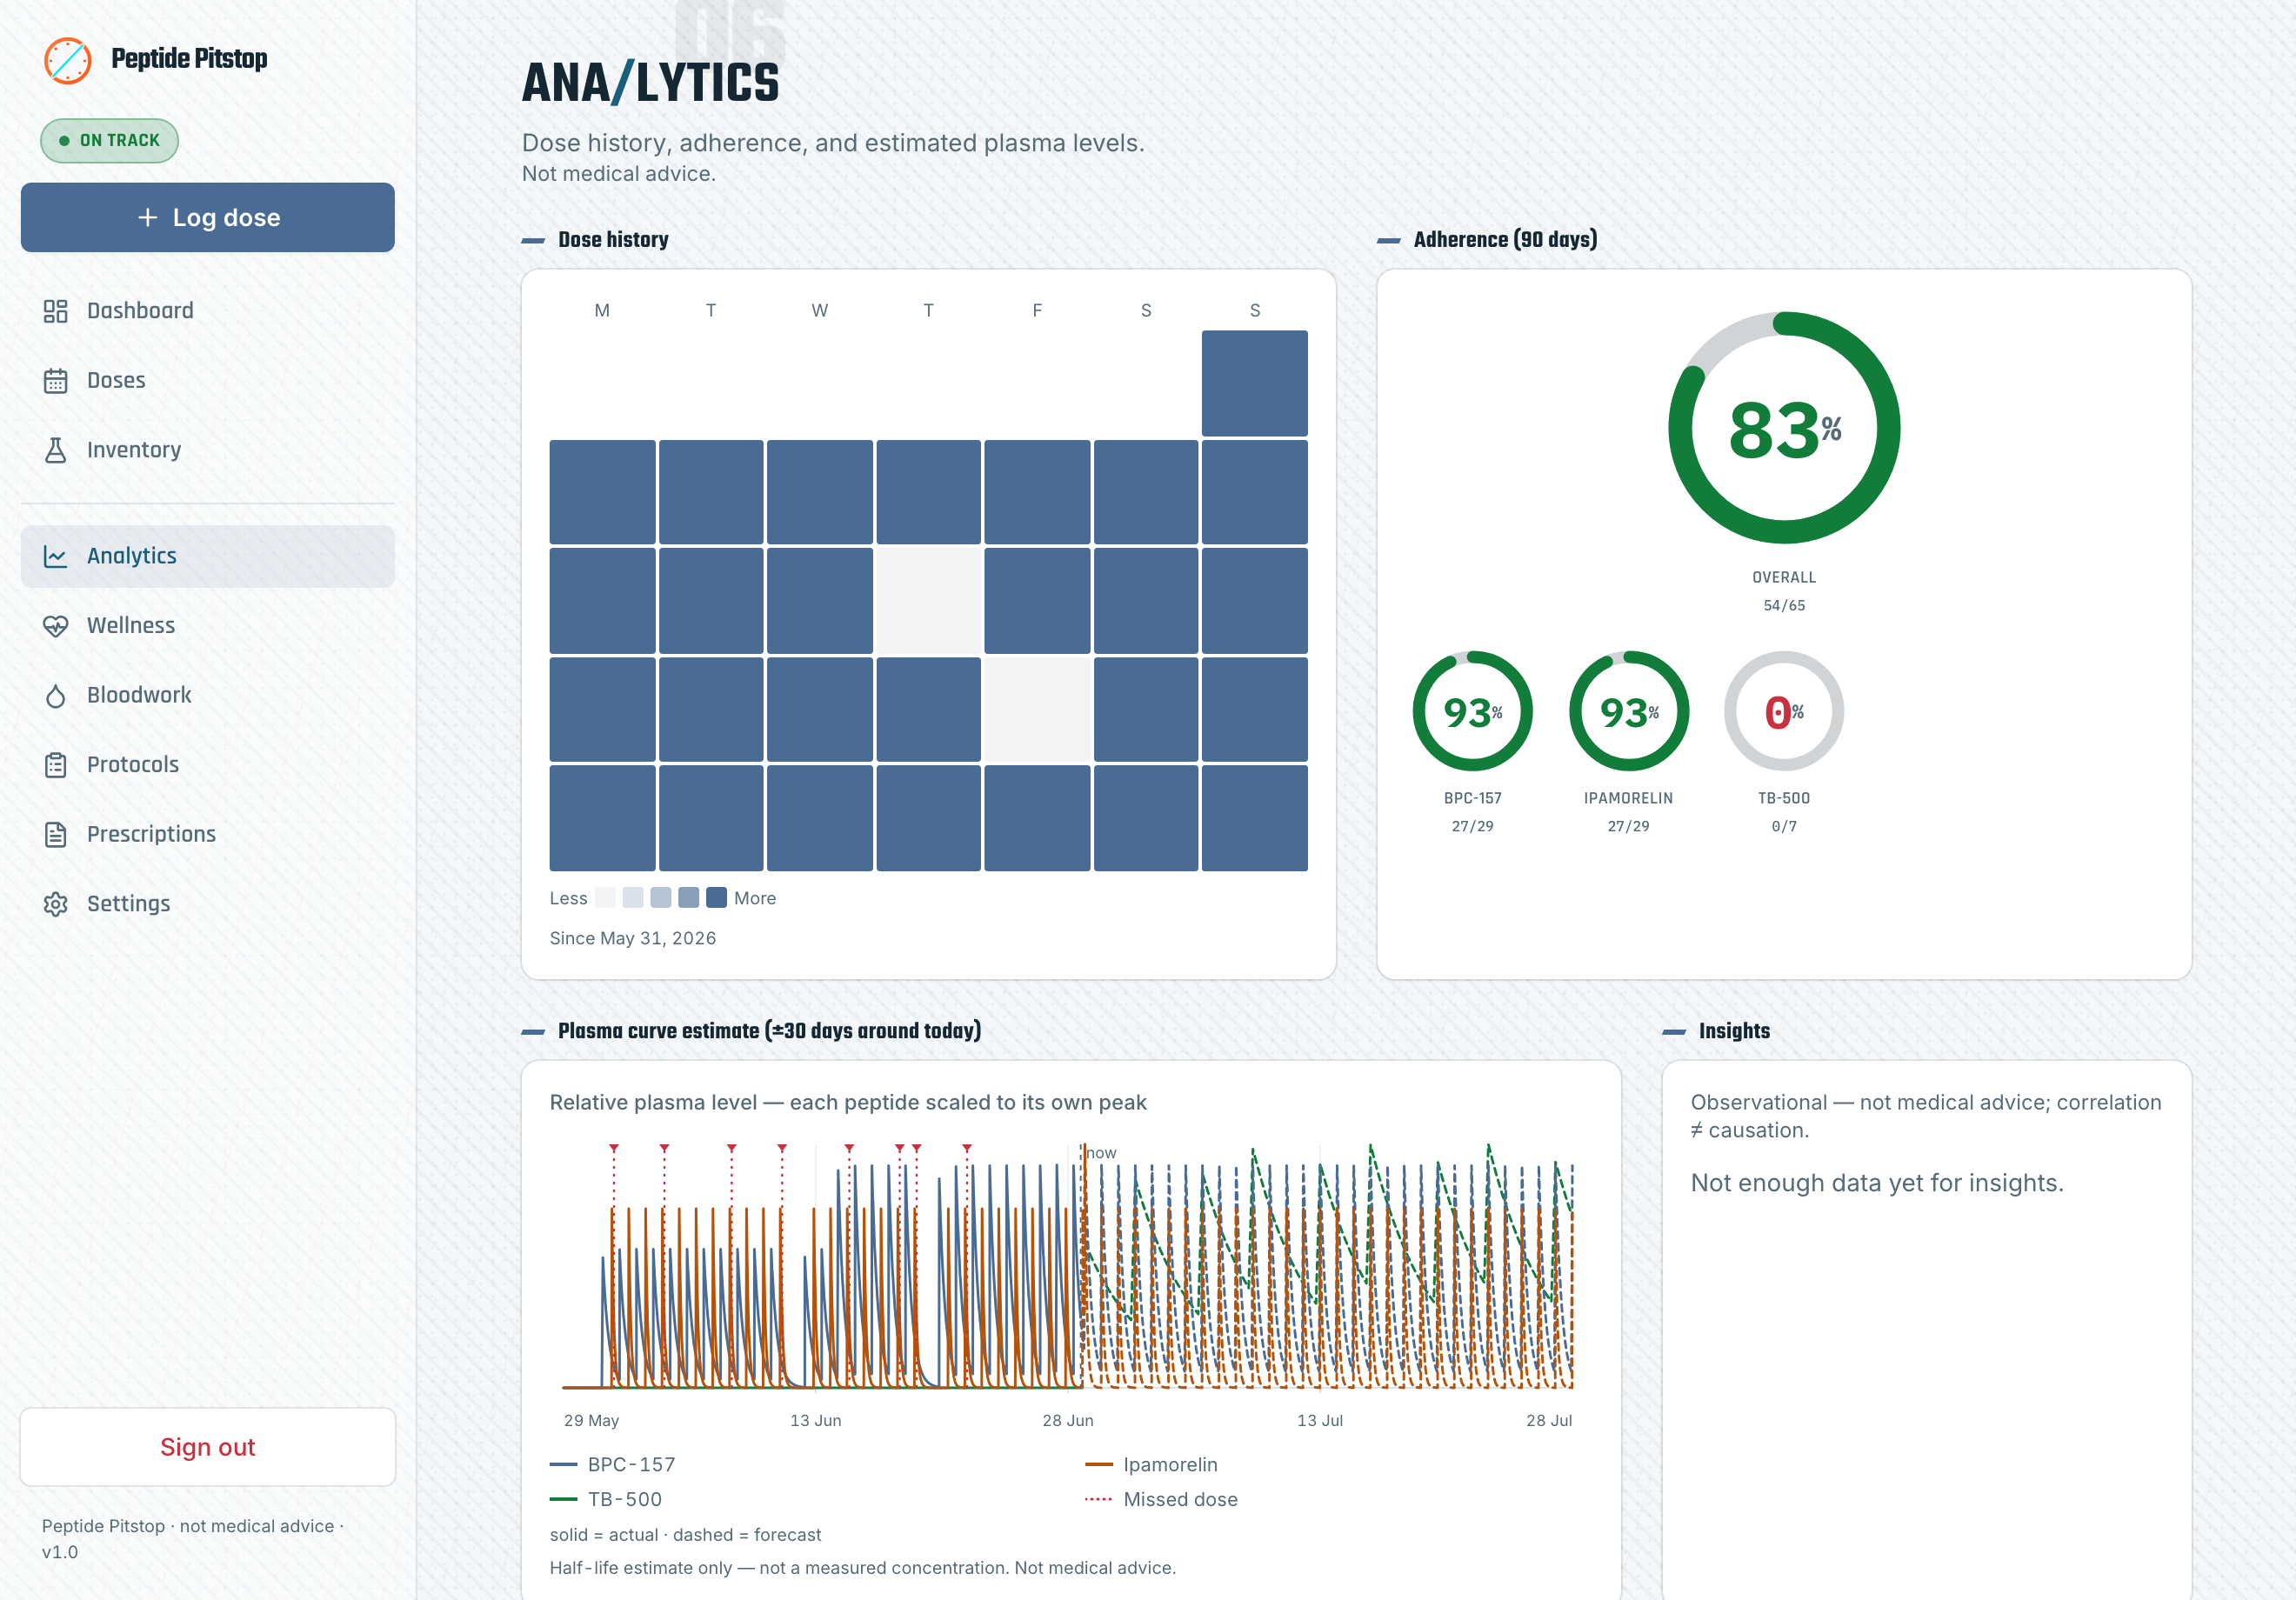Open the Dashboard page
This screenshot has height=1600, width=2296.
208,311
